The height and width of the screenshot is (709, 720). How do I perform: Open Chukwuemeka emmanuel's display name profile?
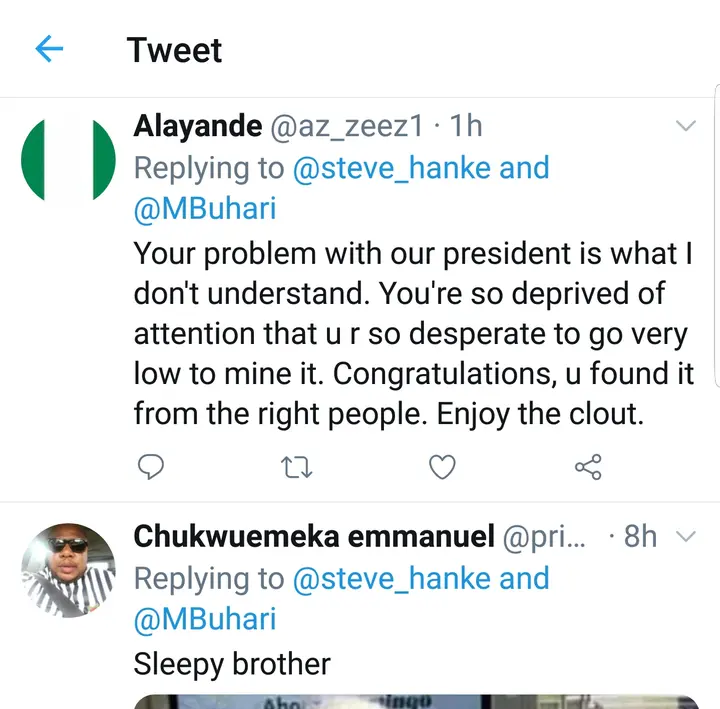click(x=314, y=537)
